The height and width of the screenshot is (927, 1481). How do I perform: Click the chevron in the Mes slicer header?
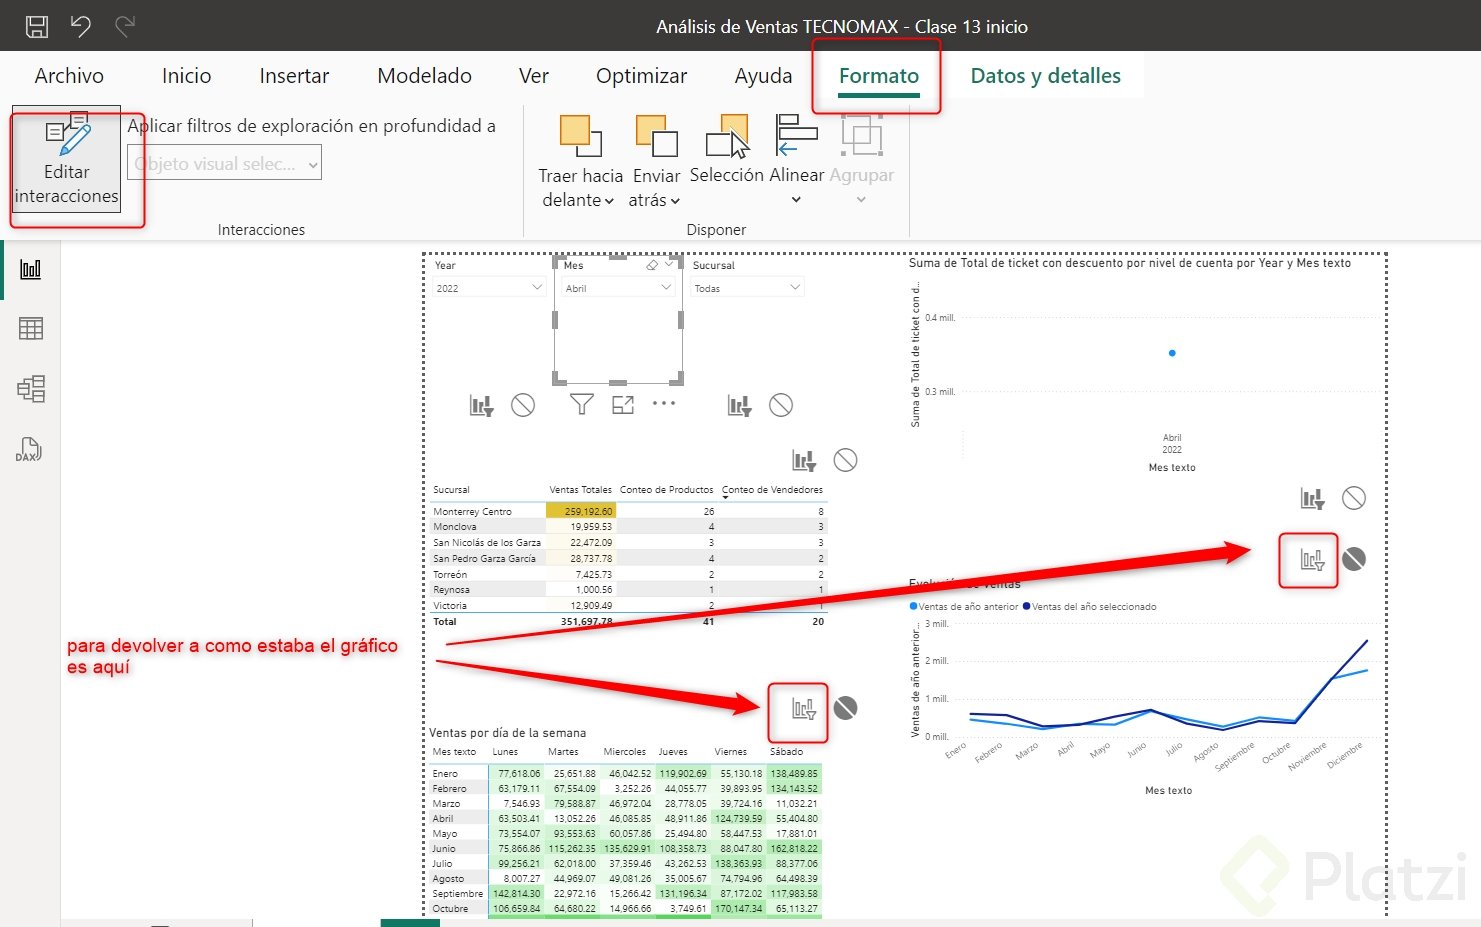pos(670,265)
